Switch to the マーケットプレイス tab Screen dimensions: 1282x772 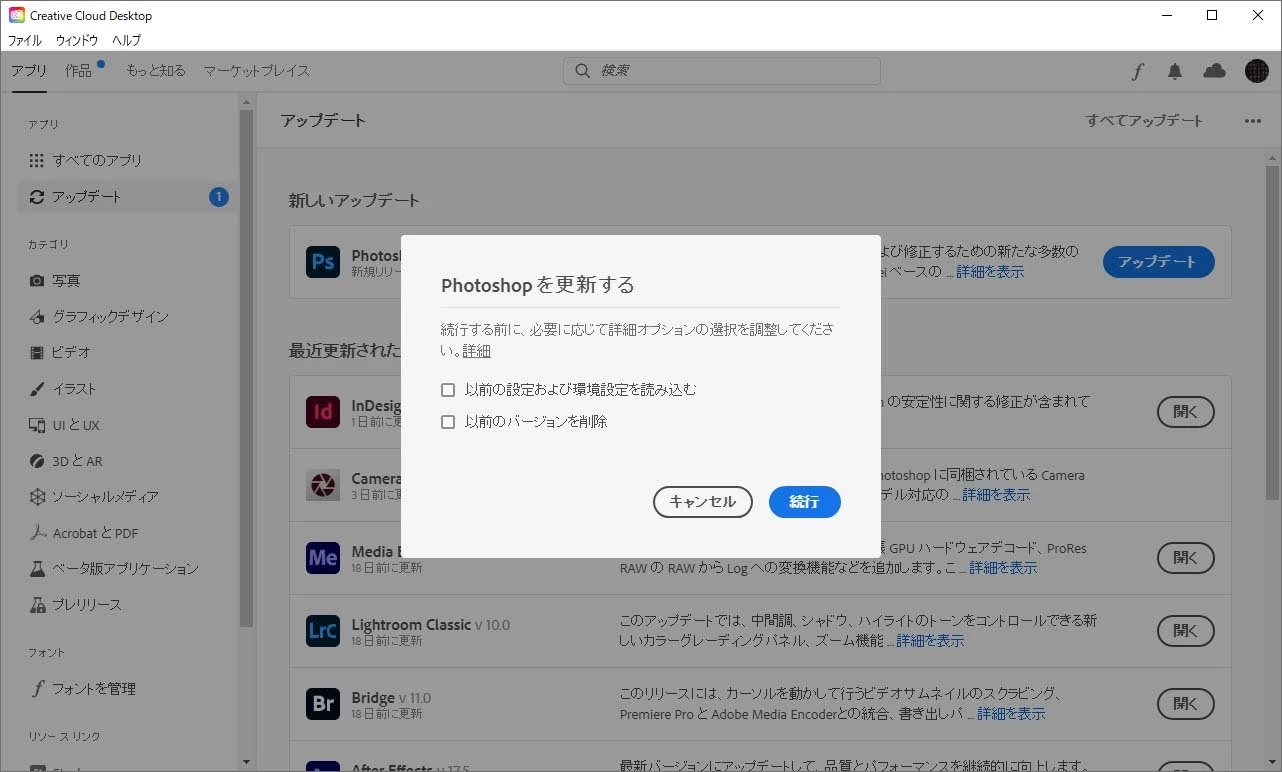coord(257,71)
